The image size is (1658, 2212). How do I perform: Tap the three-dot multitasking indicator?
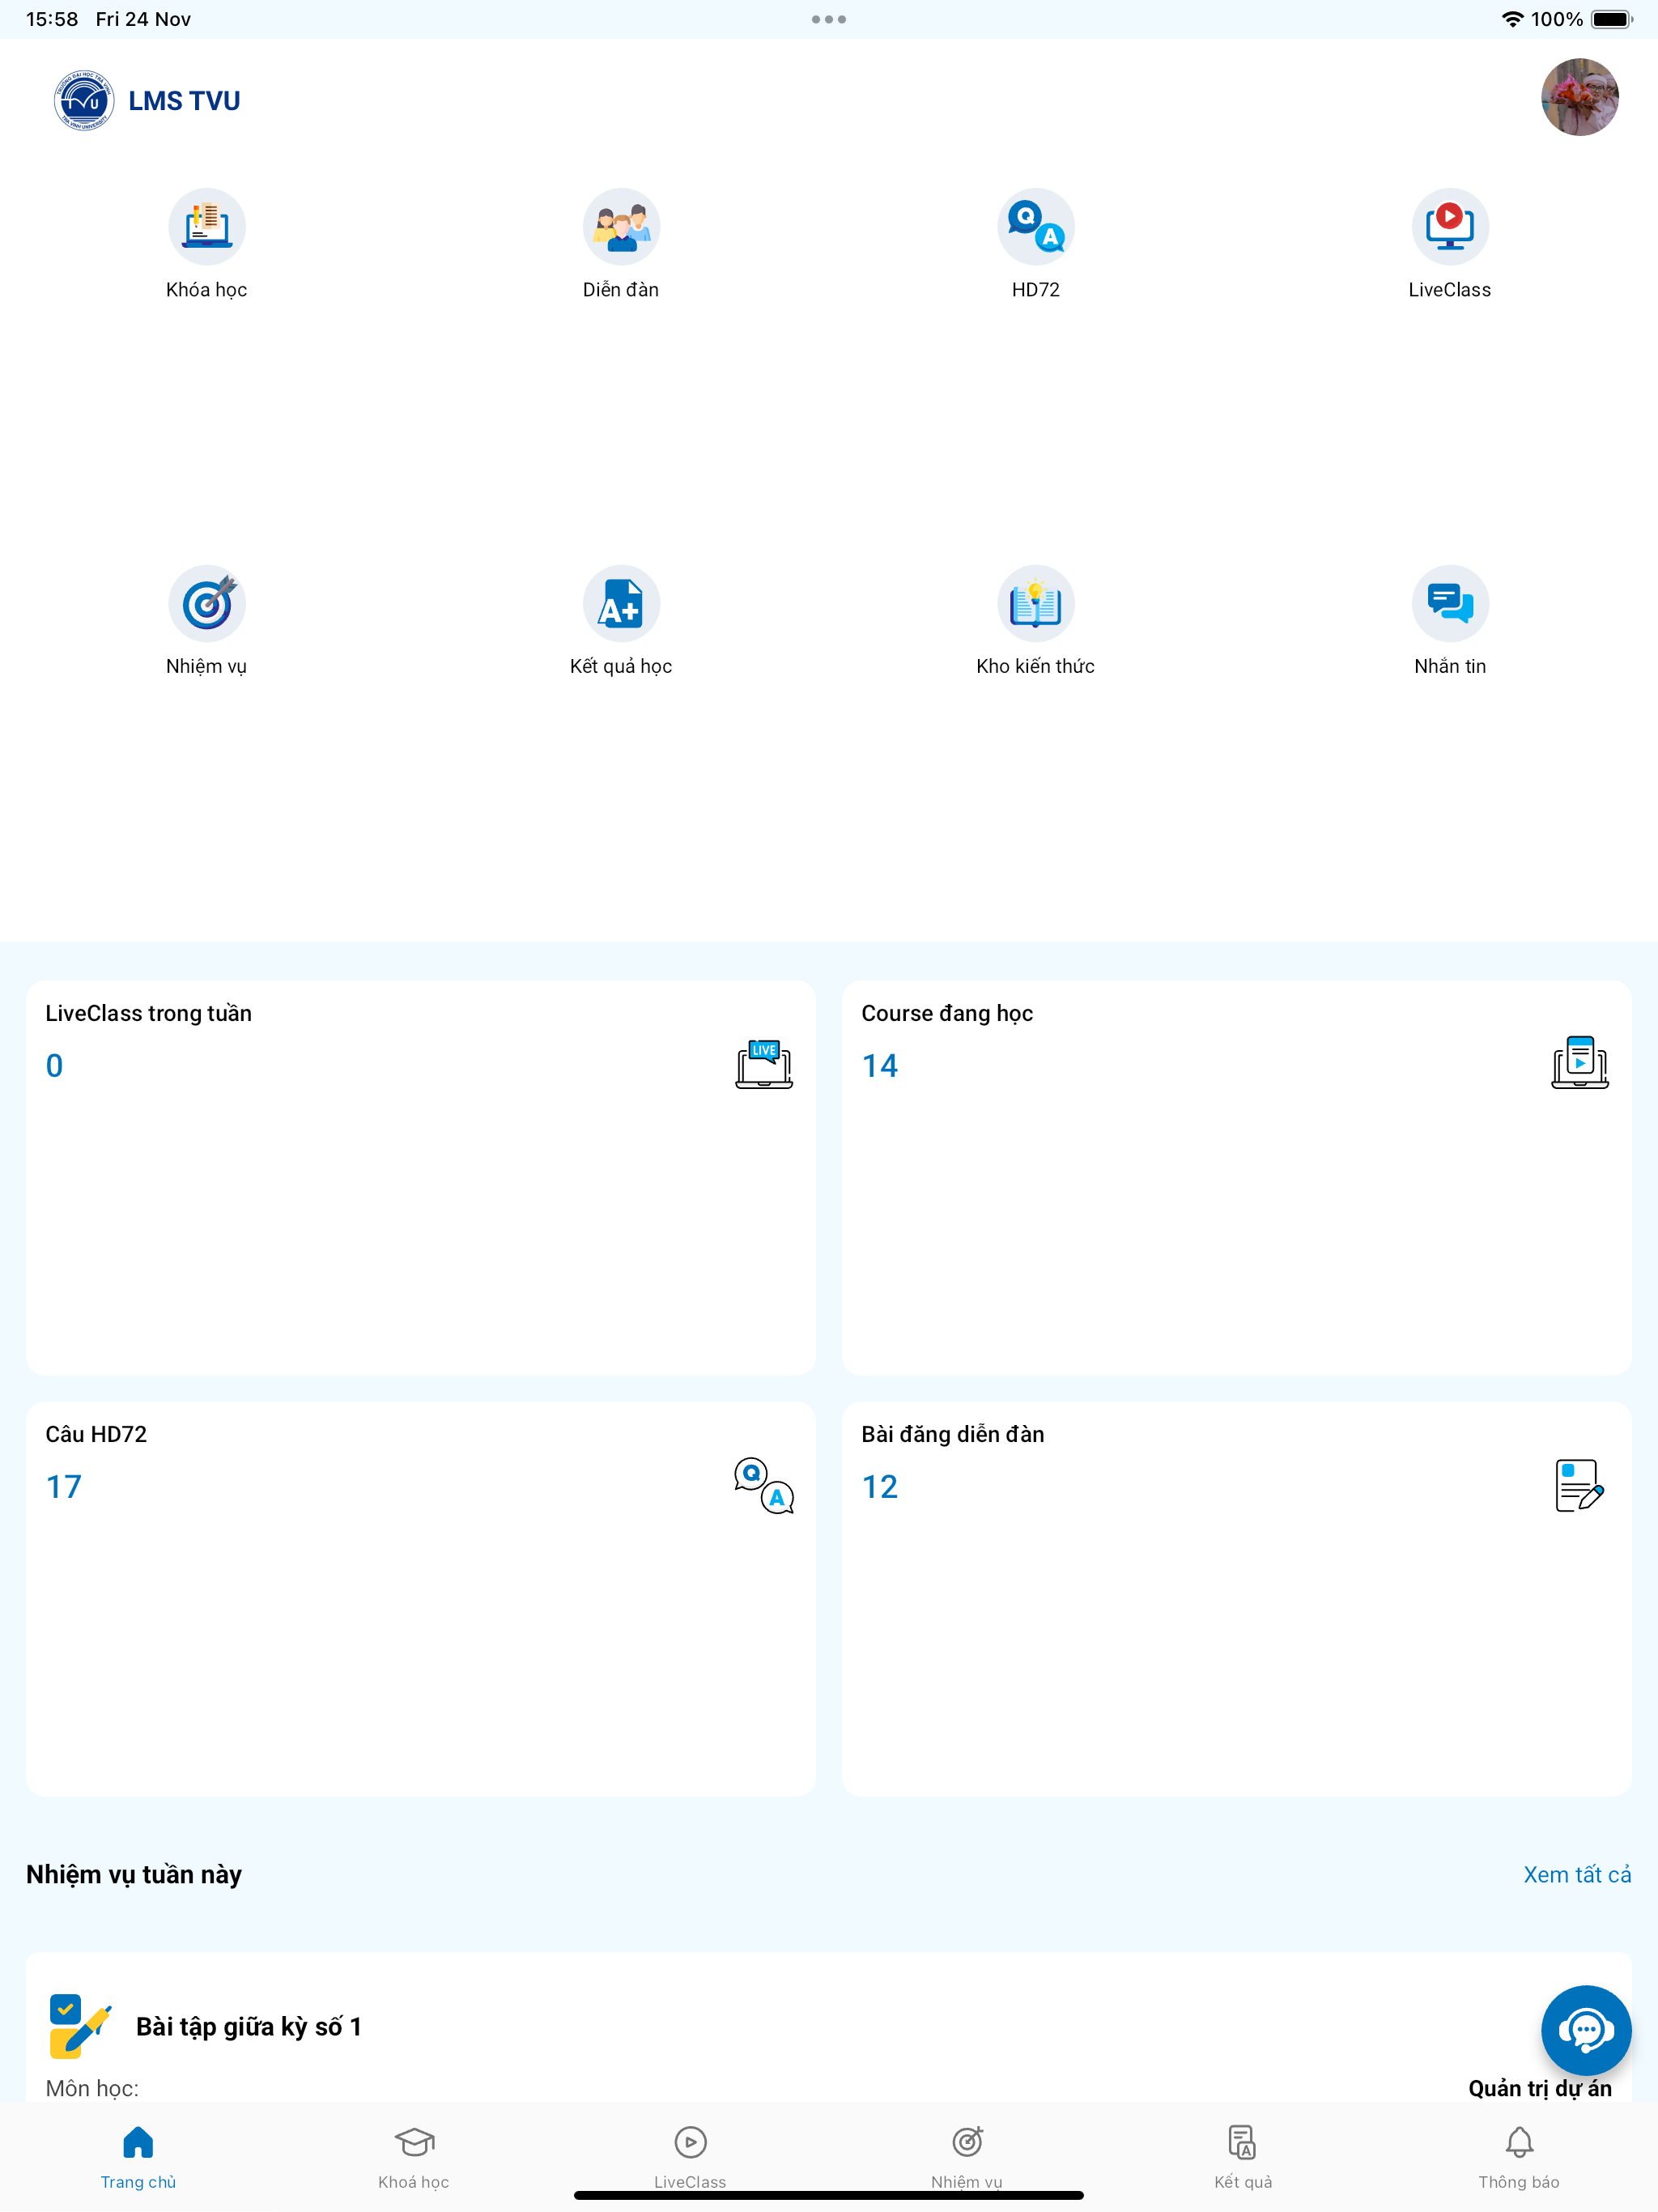coord(829,19)
